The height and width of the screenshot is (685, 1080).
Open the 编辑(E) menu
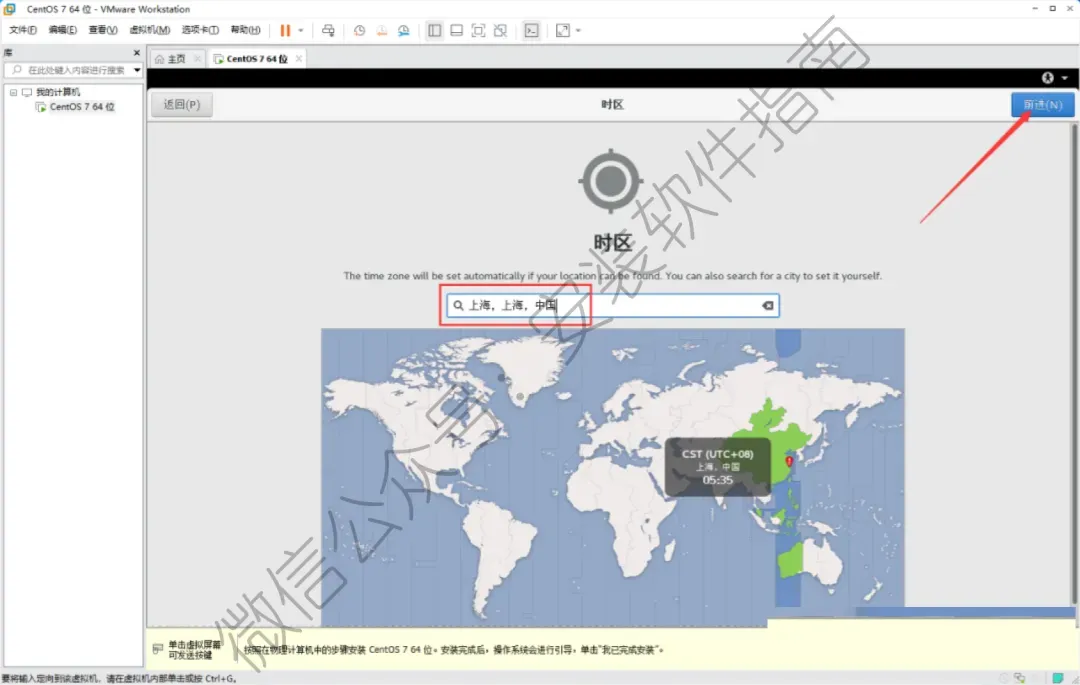(63, 30)
